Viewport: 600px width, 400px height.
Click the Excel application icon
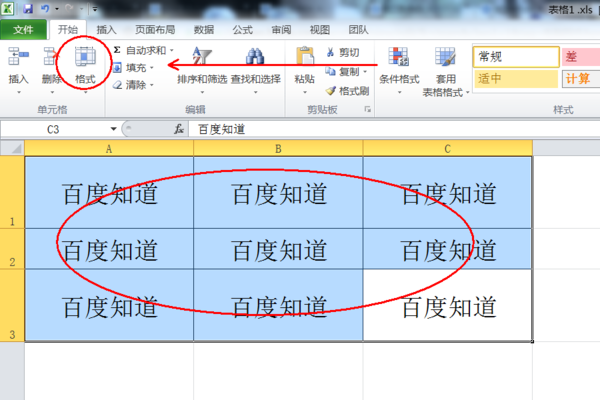(x=7, y=8)
